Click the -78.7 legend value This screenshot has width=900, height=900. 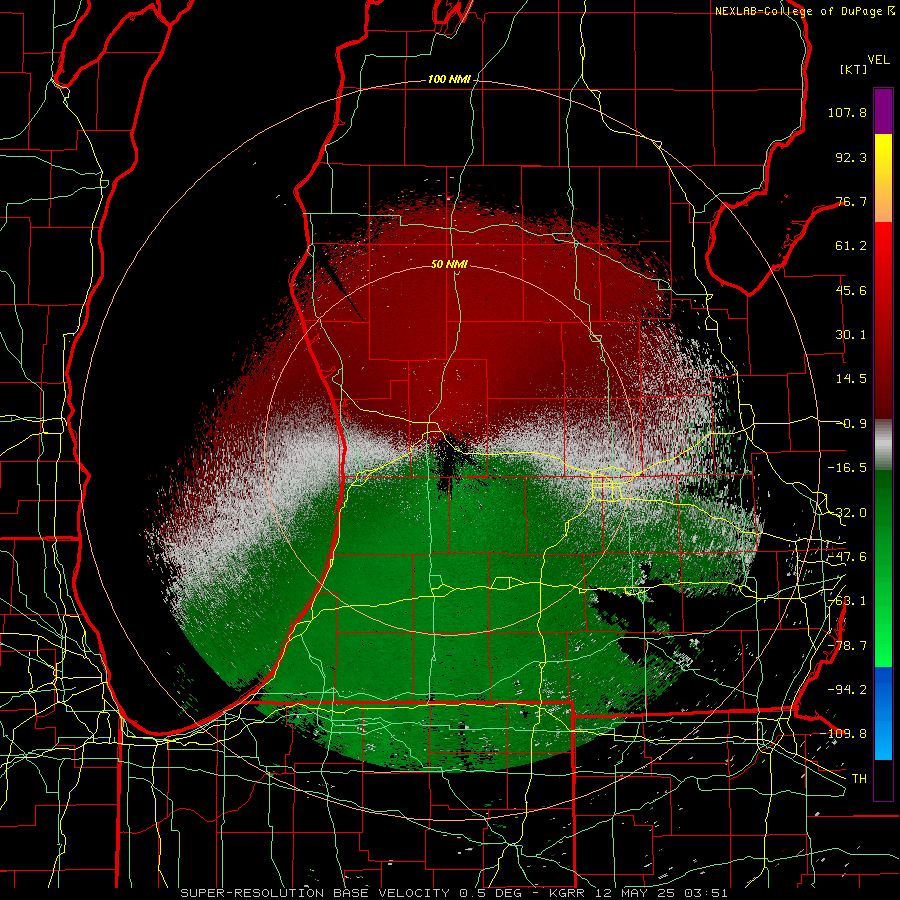point(847,646)
